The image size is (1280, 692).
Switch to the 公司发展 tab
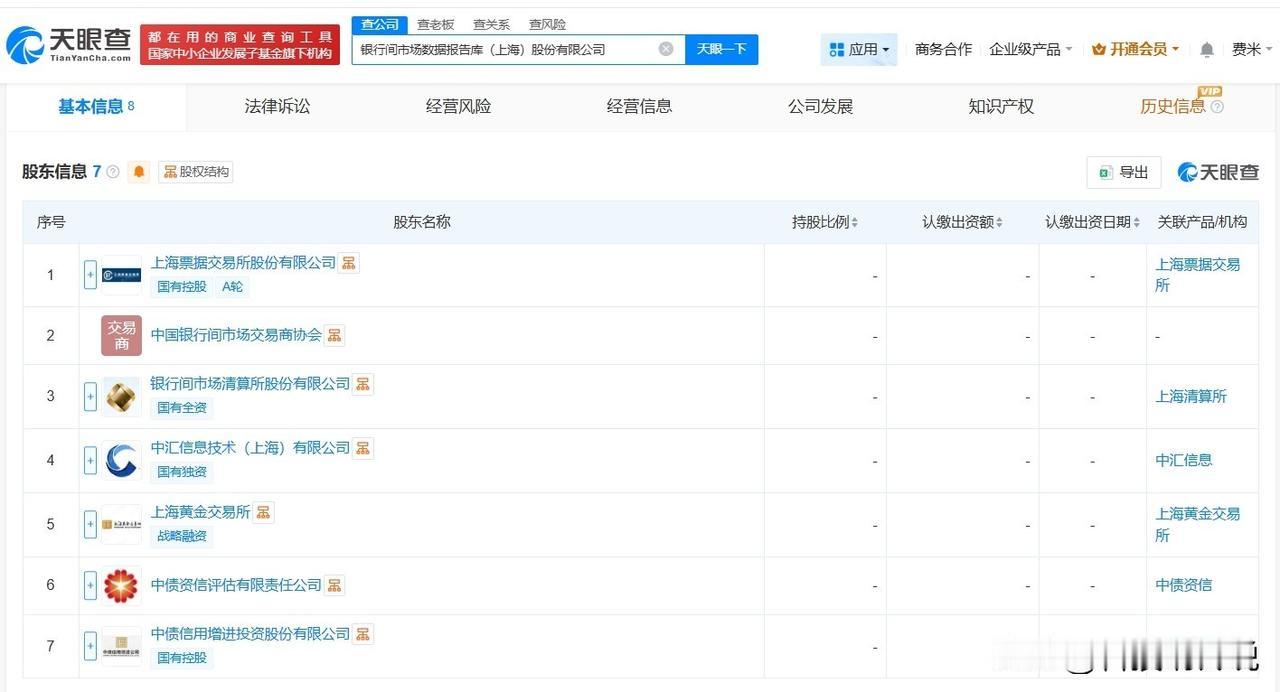pos(820,107)
